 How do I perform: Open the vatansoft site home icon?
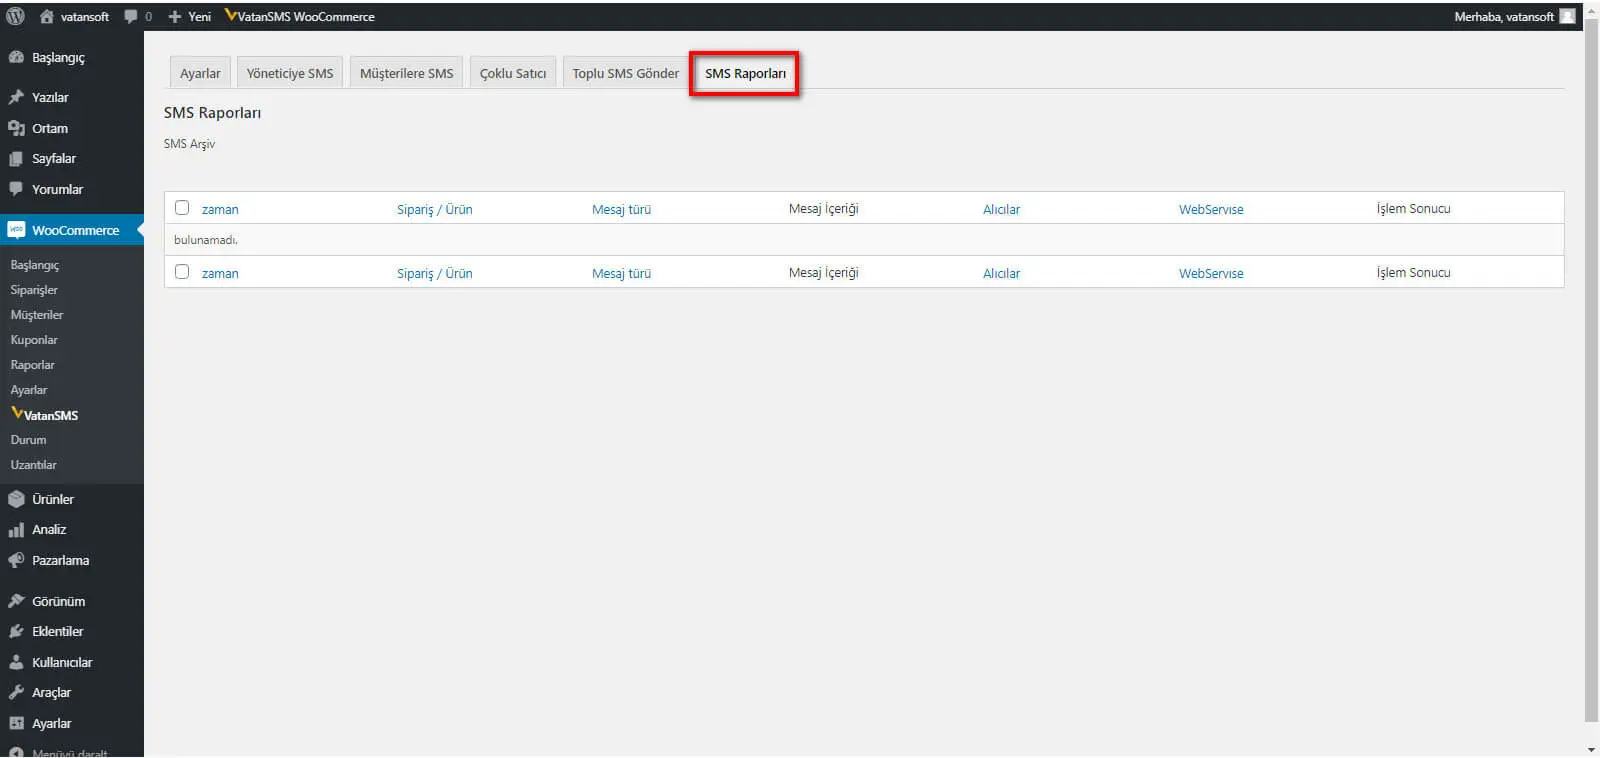pos(47,16)
